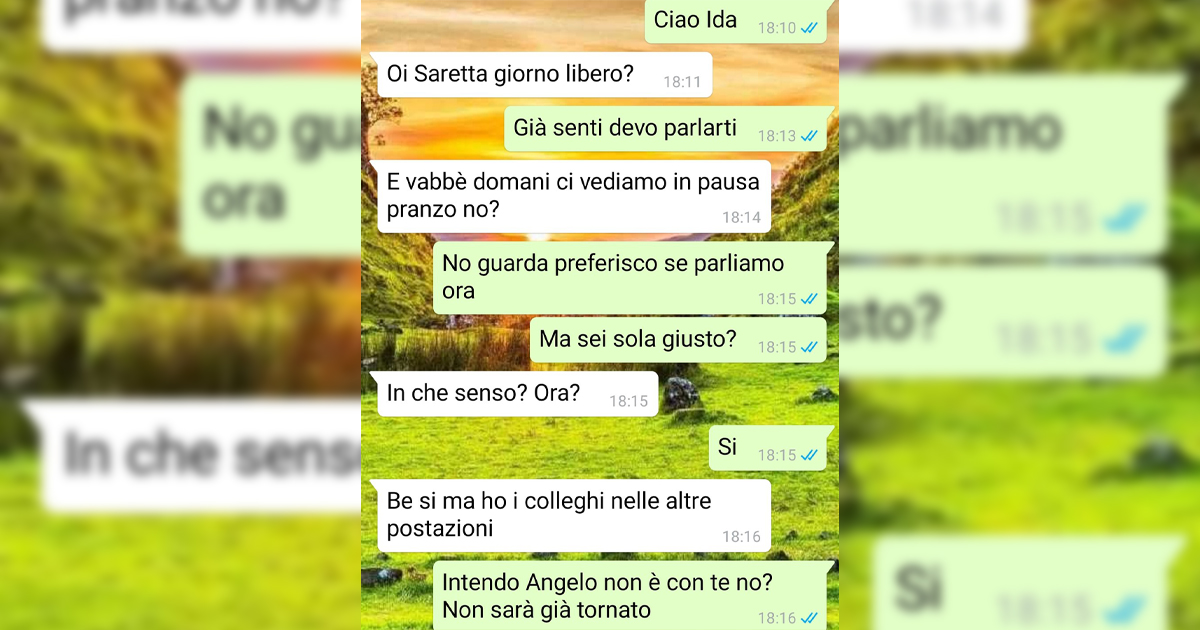This screenshot has height=630, width=1200.
Task: Click the read ticks on 'No guarda preferisco' message
Action: click(810, 299)
